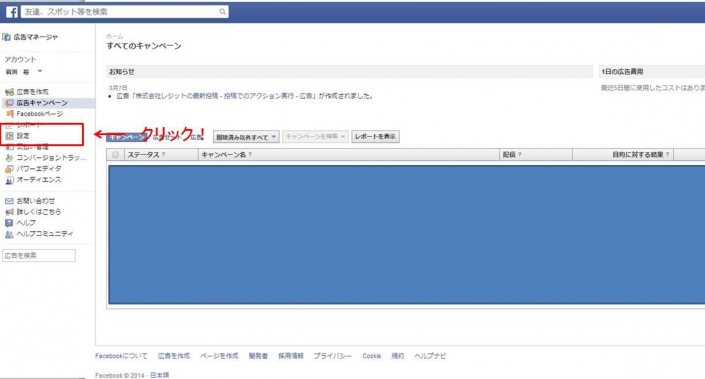Click the 1日の広告費用 panel heading
Screen dimensions: 705x379
pyautogui.click(x=622, y=71)
